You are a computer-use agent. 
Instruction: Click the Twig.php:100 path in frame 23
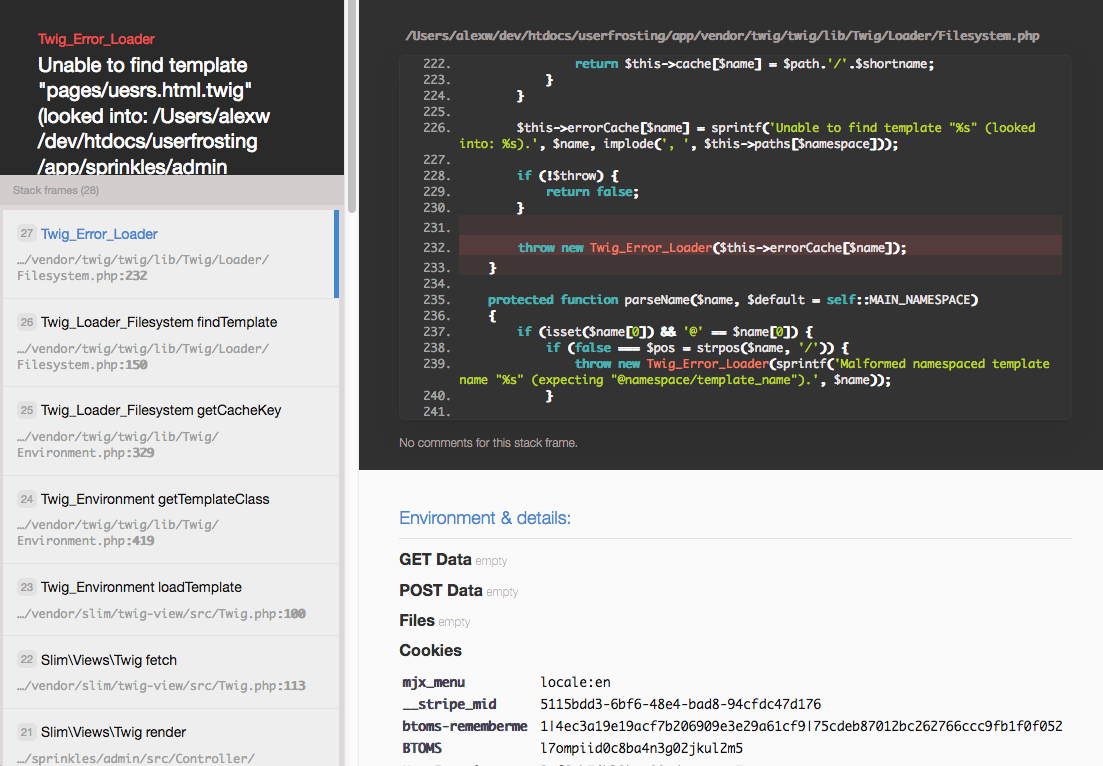(161, 614)
